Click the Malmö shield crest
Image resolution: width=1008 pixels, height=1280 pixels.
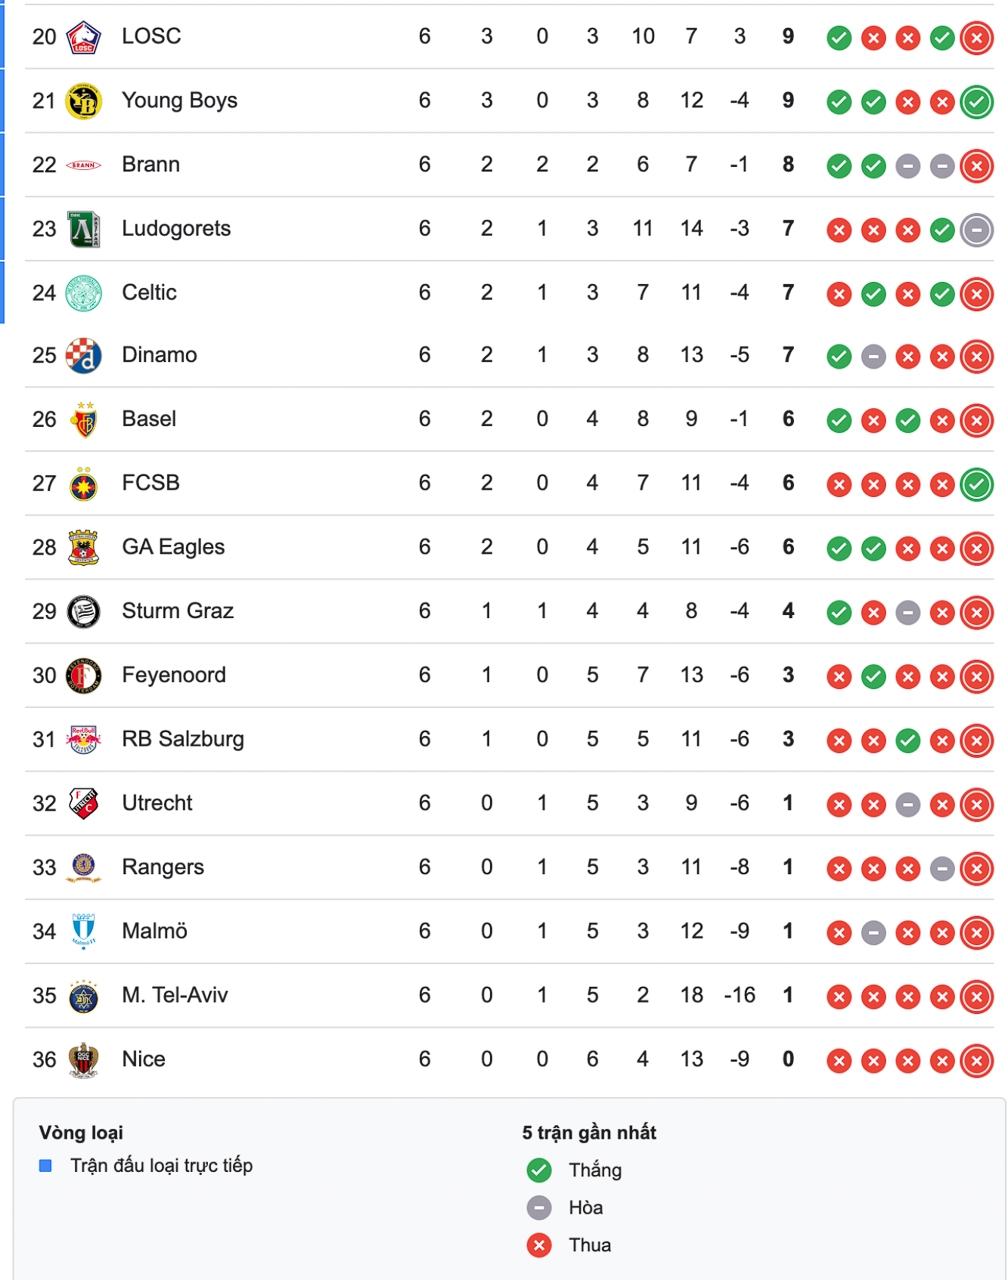click(x=84, y=931)
